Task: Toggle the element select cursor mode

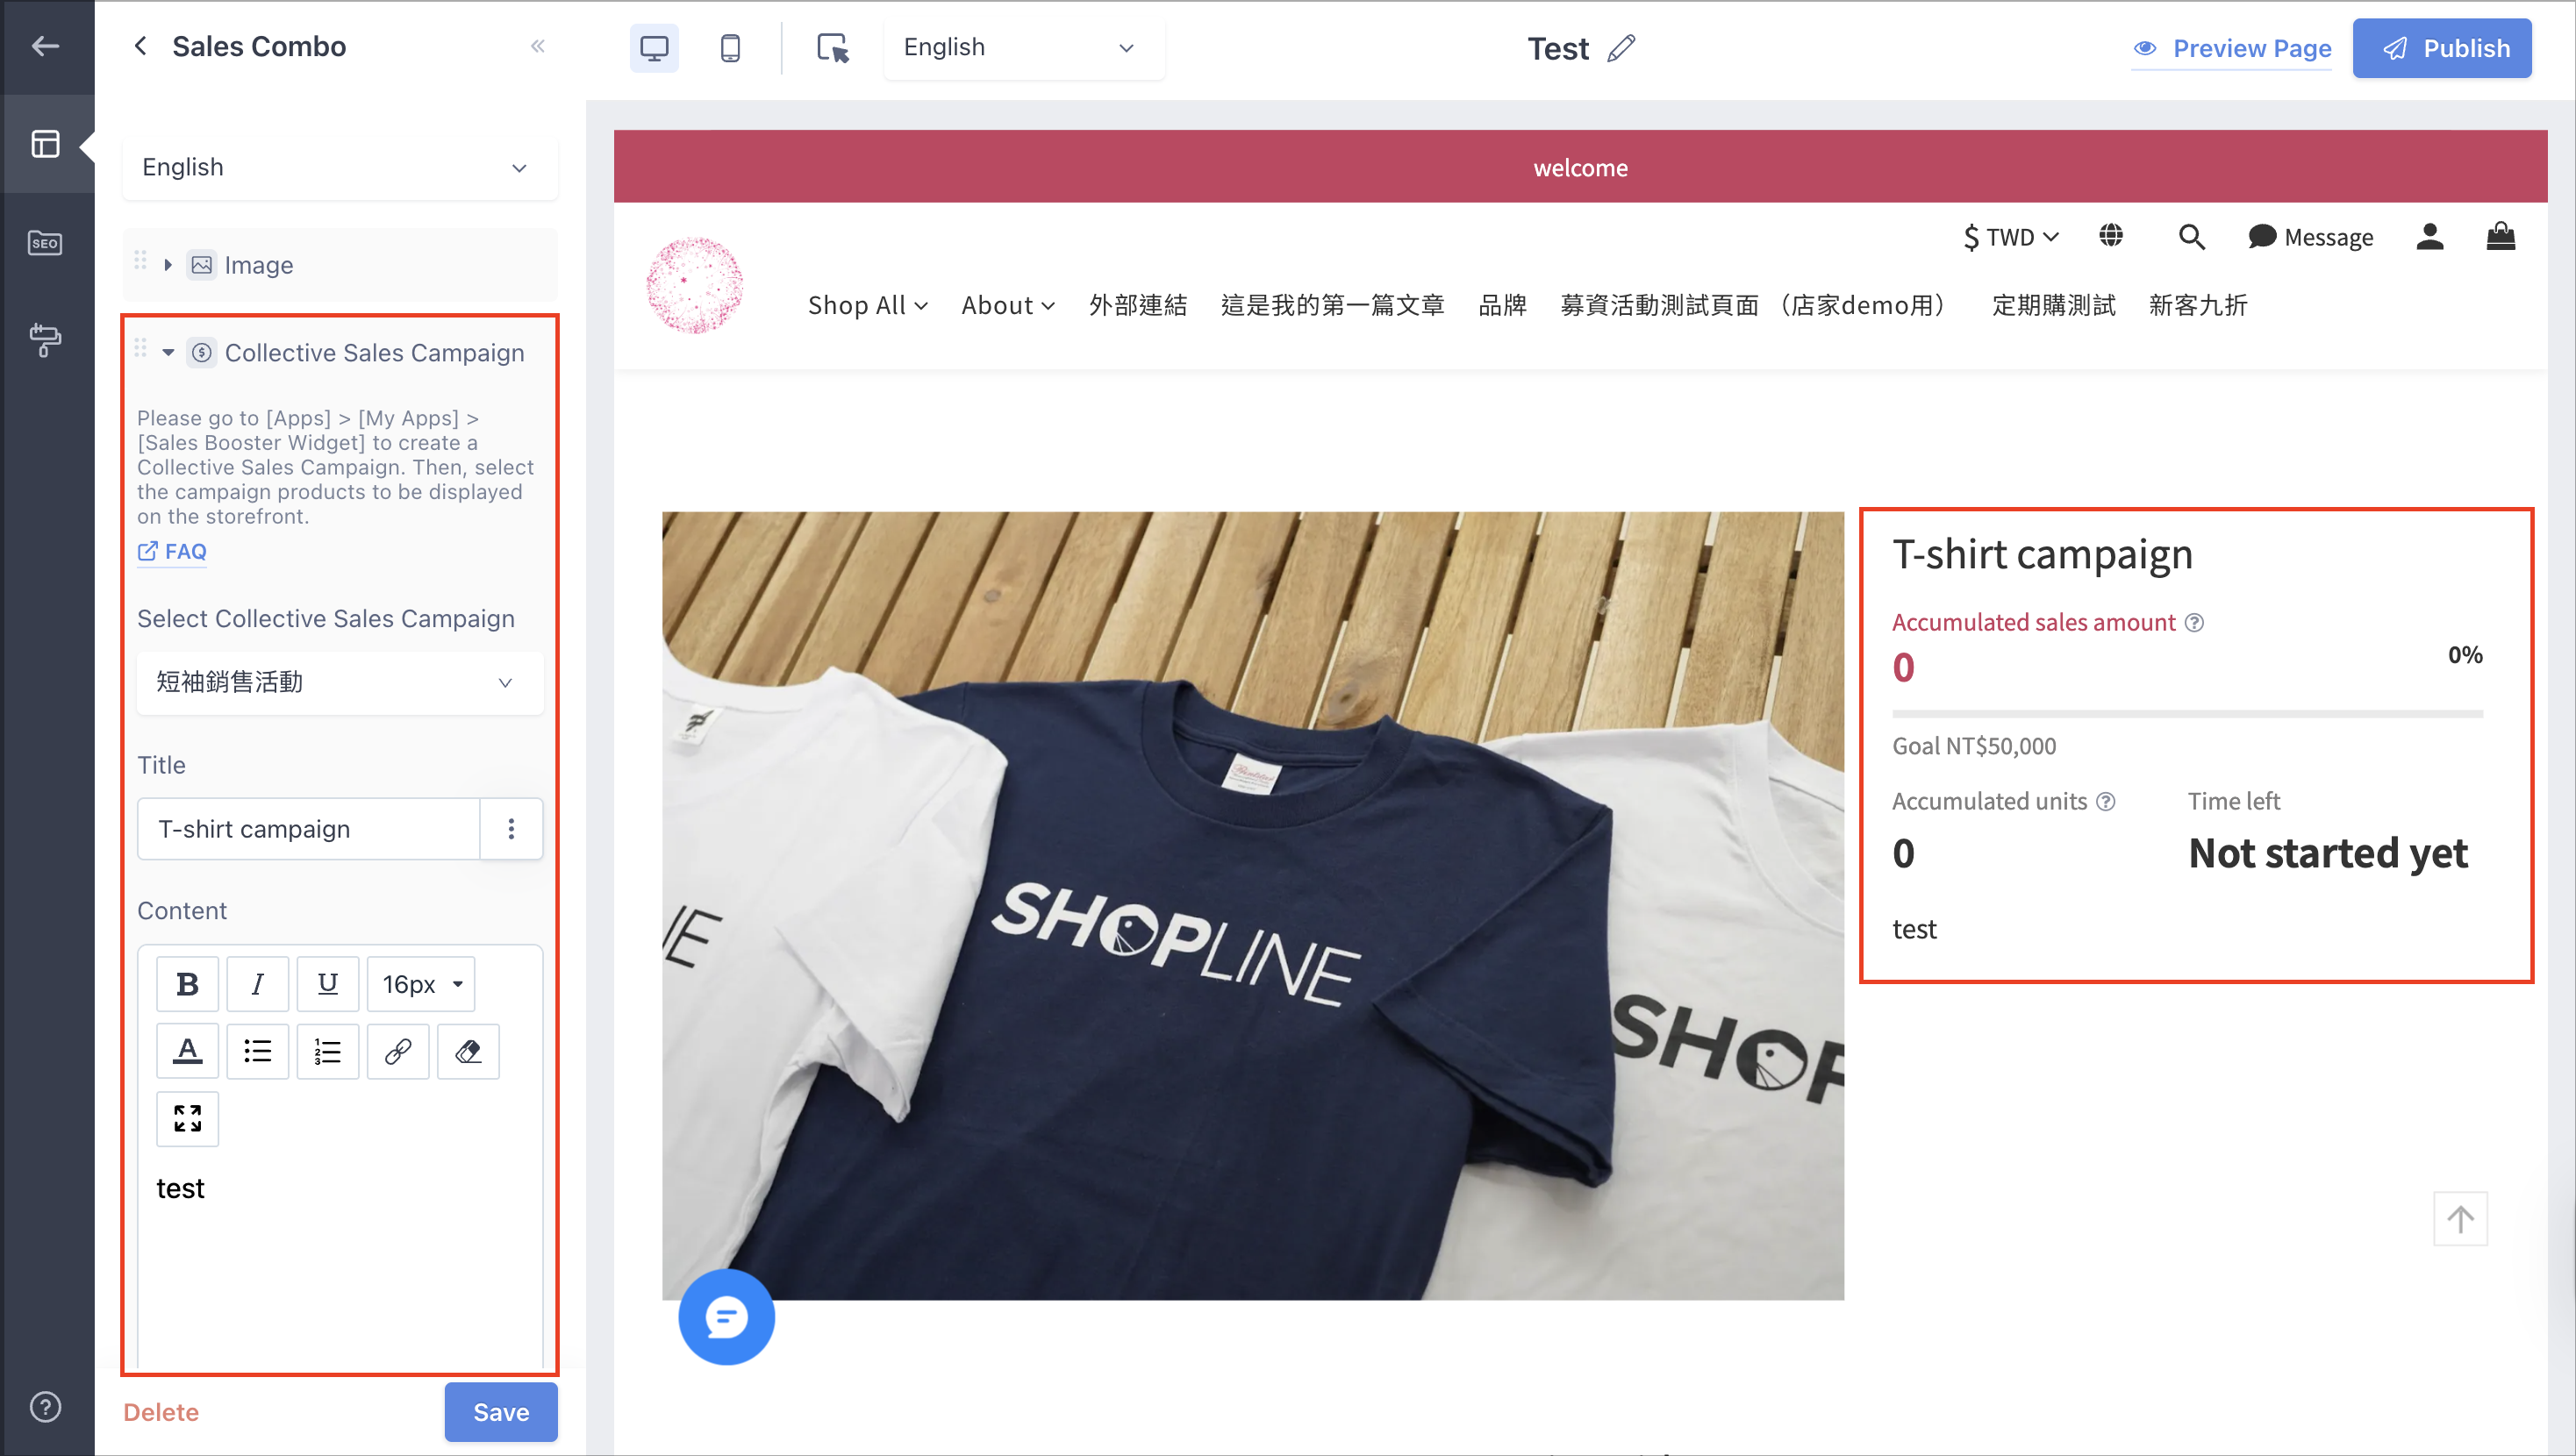Action: tap(833, 48)
